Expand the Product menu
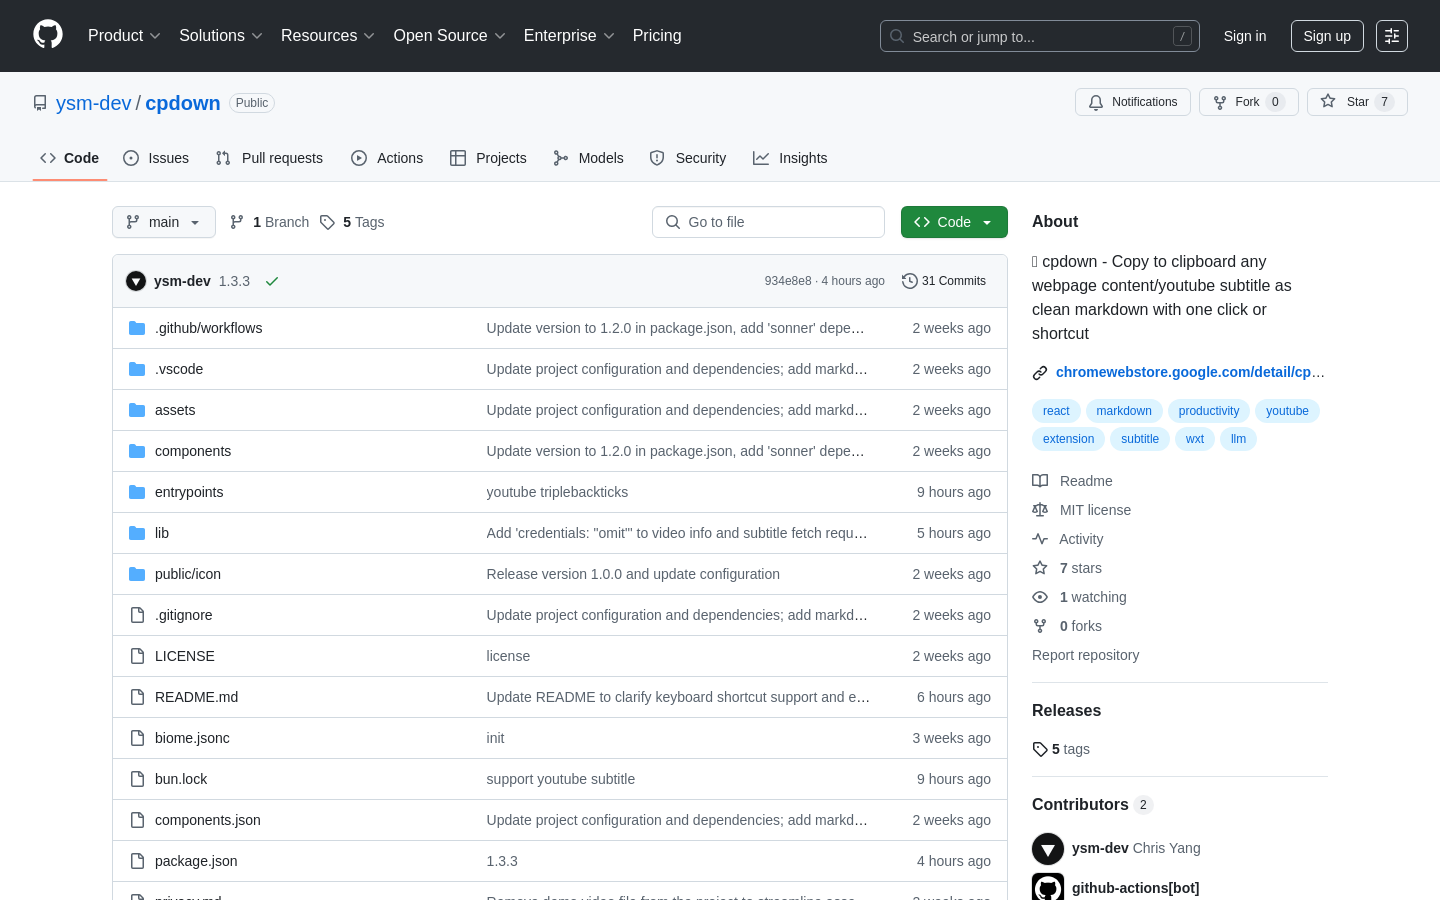1440x900 pixels. [x=124, y=36]
